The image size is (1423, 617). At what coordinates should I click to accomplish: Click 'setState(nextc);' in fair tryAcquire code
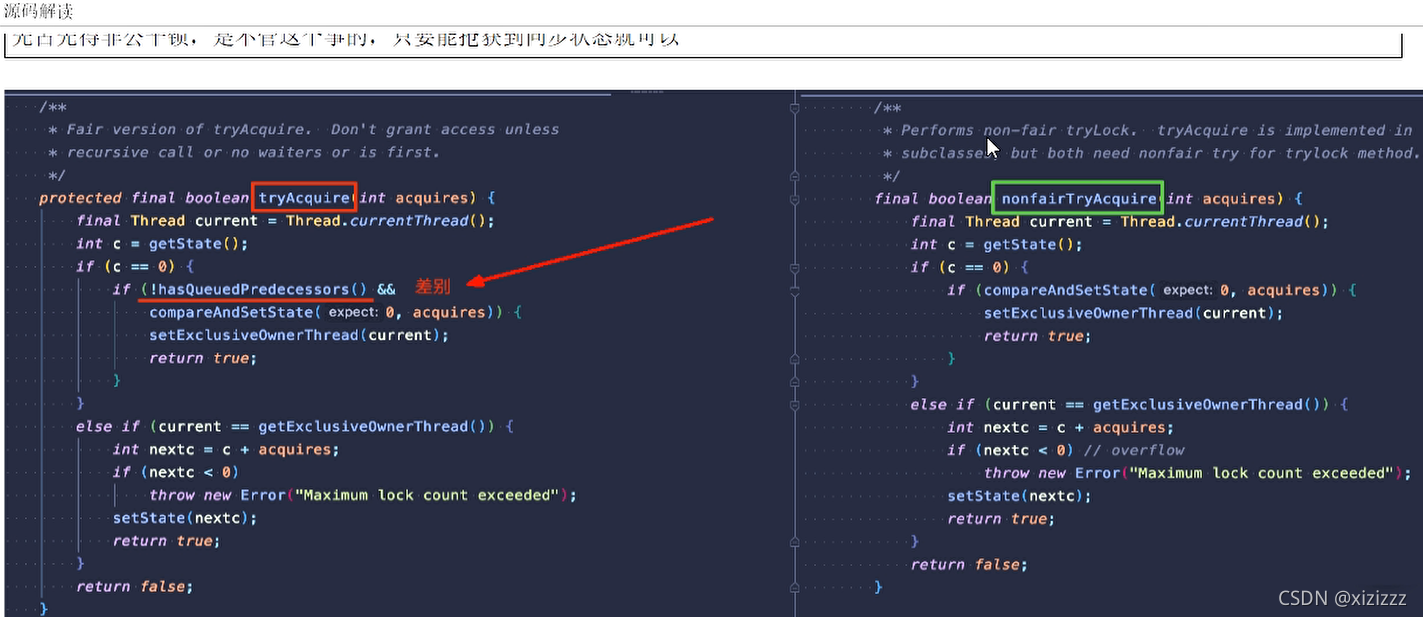pos(185,518)
